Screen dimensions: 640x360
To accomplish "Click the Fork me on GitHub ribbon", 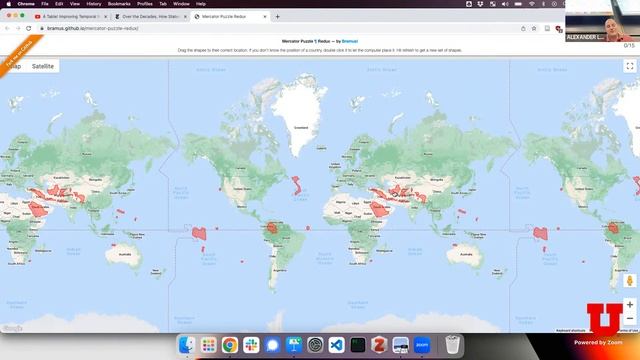I will (20, 55).
